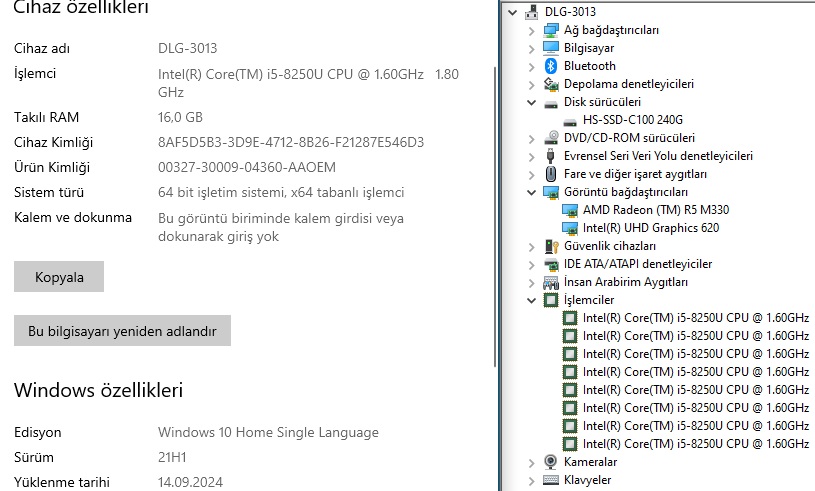Viewport: 815px width, 491px height.
Task: Click the Kameralar webcam icon
Action: 550,461
